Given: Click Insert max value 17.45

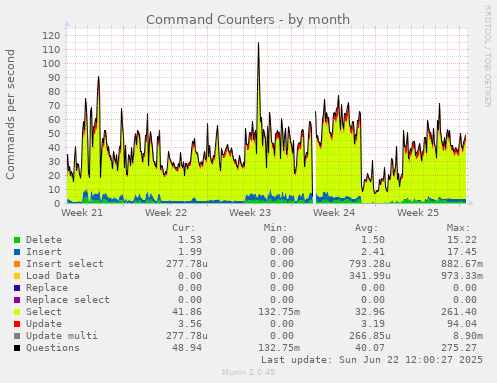Looking at the screenshot, I should [462, 252].
